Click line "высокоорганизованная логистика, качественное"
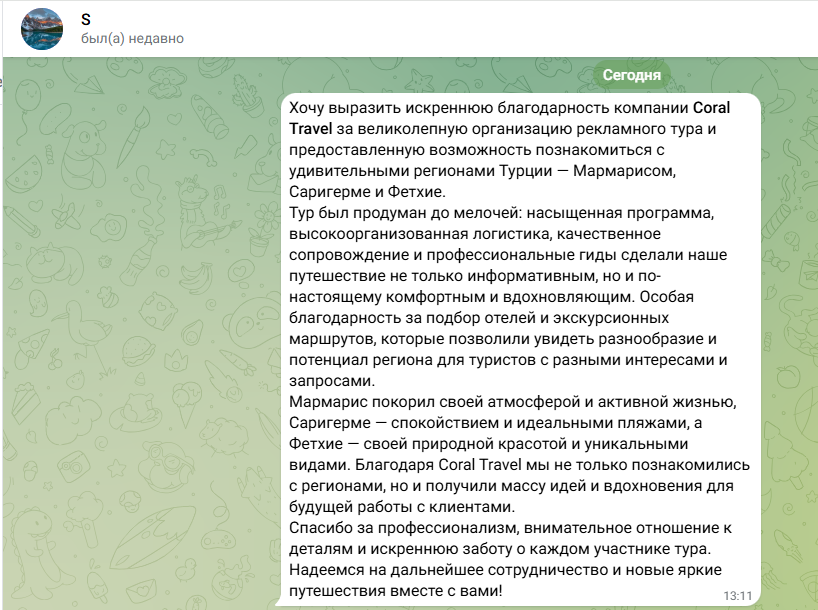Image resolution: width=818 pixels, height=610 pixels. click(475, 234)
